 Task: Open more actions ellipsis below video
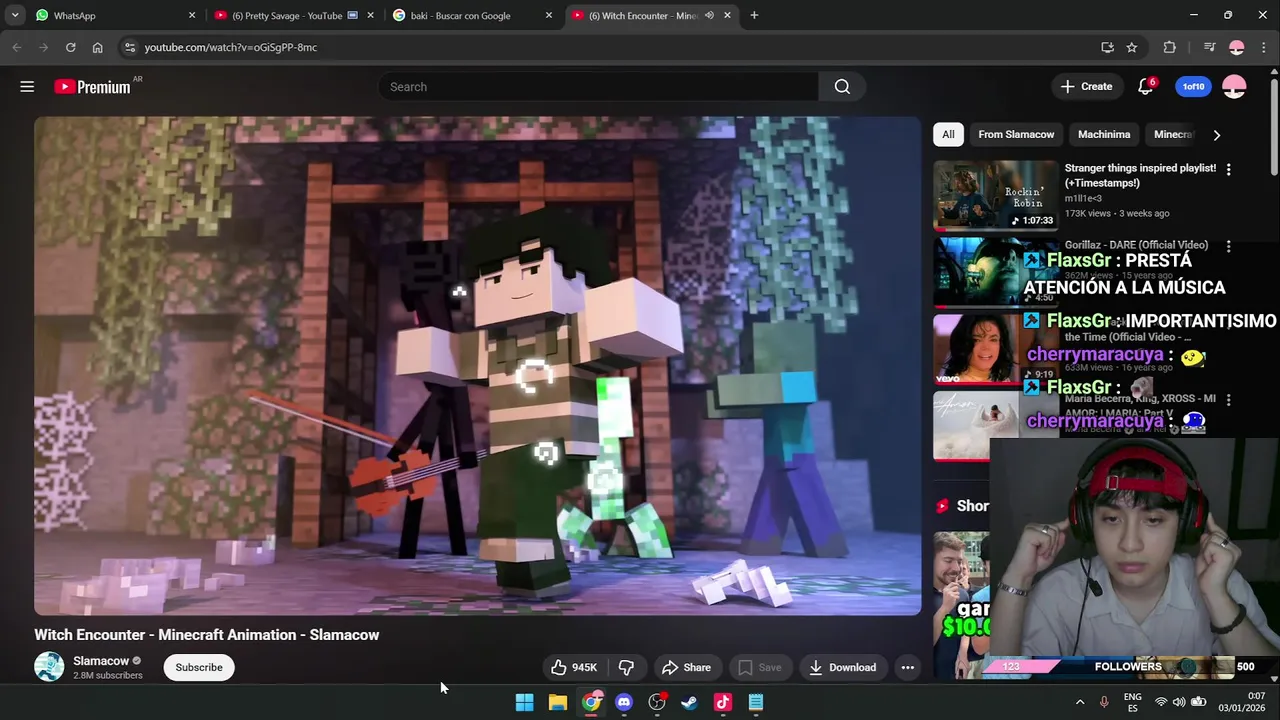(x=907, y=667)
